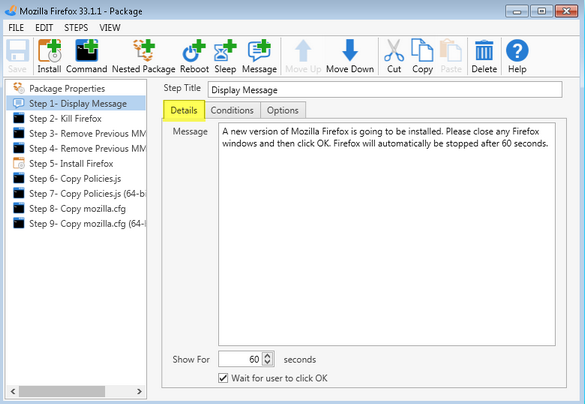This screenshot has width=585, height=404.
Task: Decrease the Show For seconds value
Action: (x=268, y=363)
